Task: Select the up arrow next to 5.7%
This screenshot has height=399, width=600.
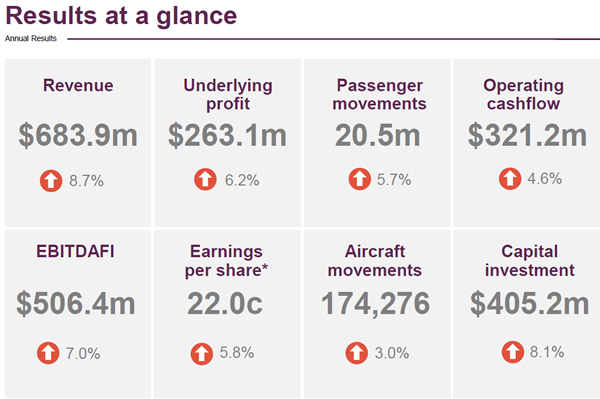Action: (360, 179)
